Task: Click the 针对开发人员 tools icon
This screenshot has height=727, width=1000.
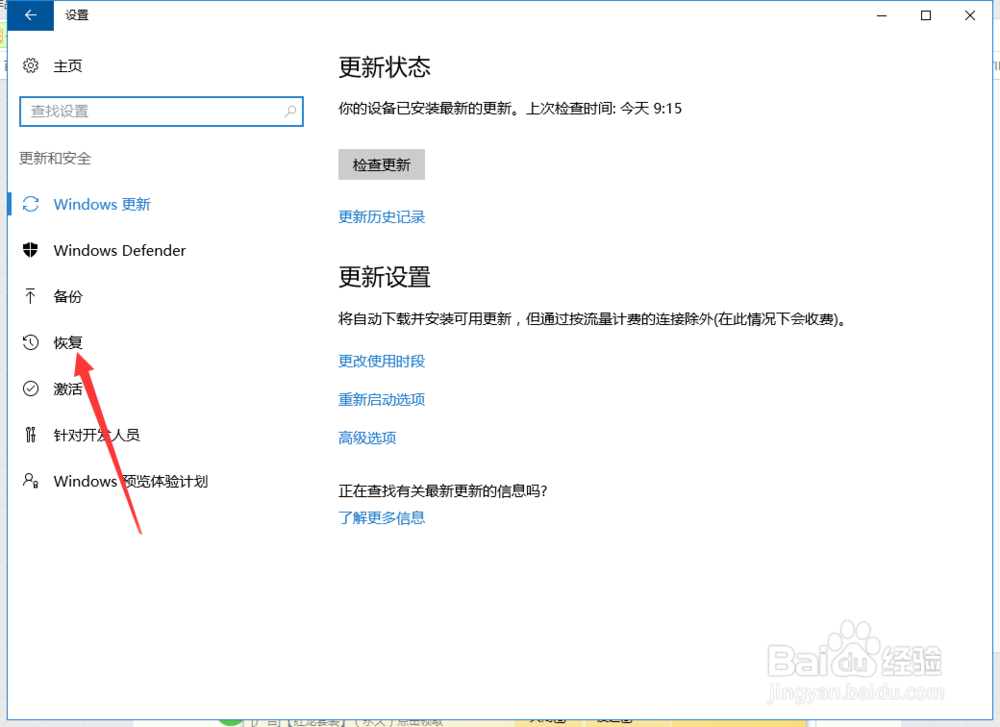Action: click(31, 435)
